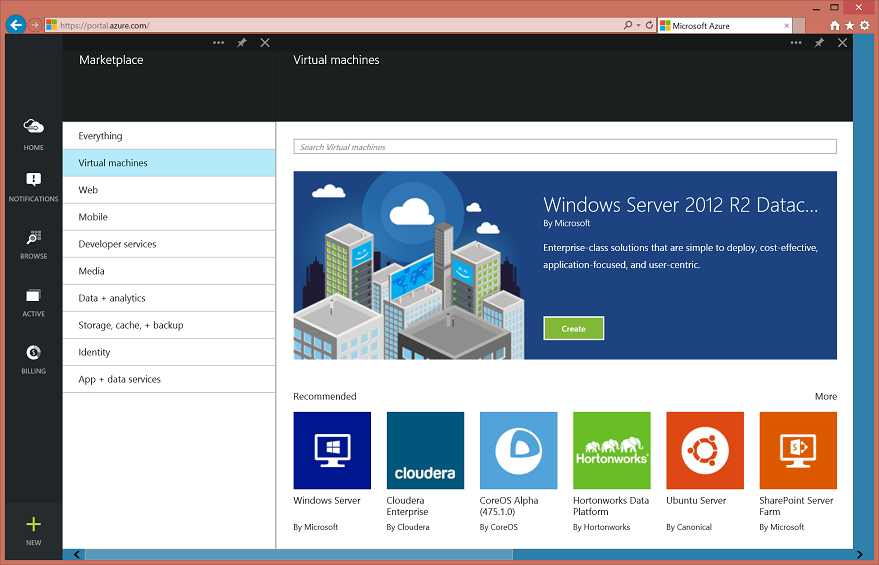Click the 'By Cloudera' publisher text
The width and height of the screenshot is (879, 565).
(x=408, y=527)
